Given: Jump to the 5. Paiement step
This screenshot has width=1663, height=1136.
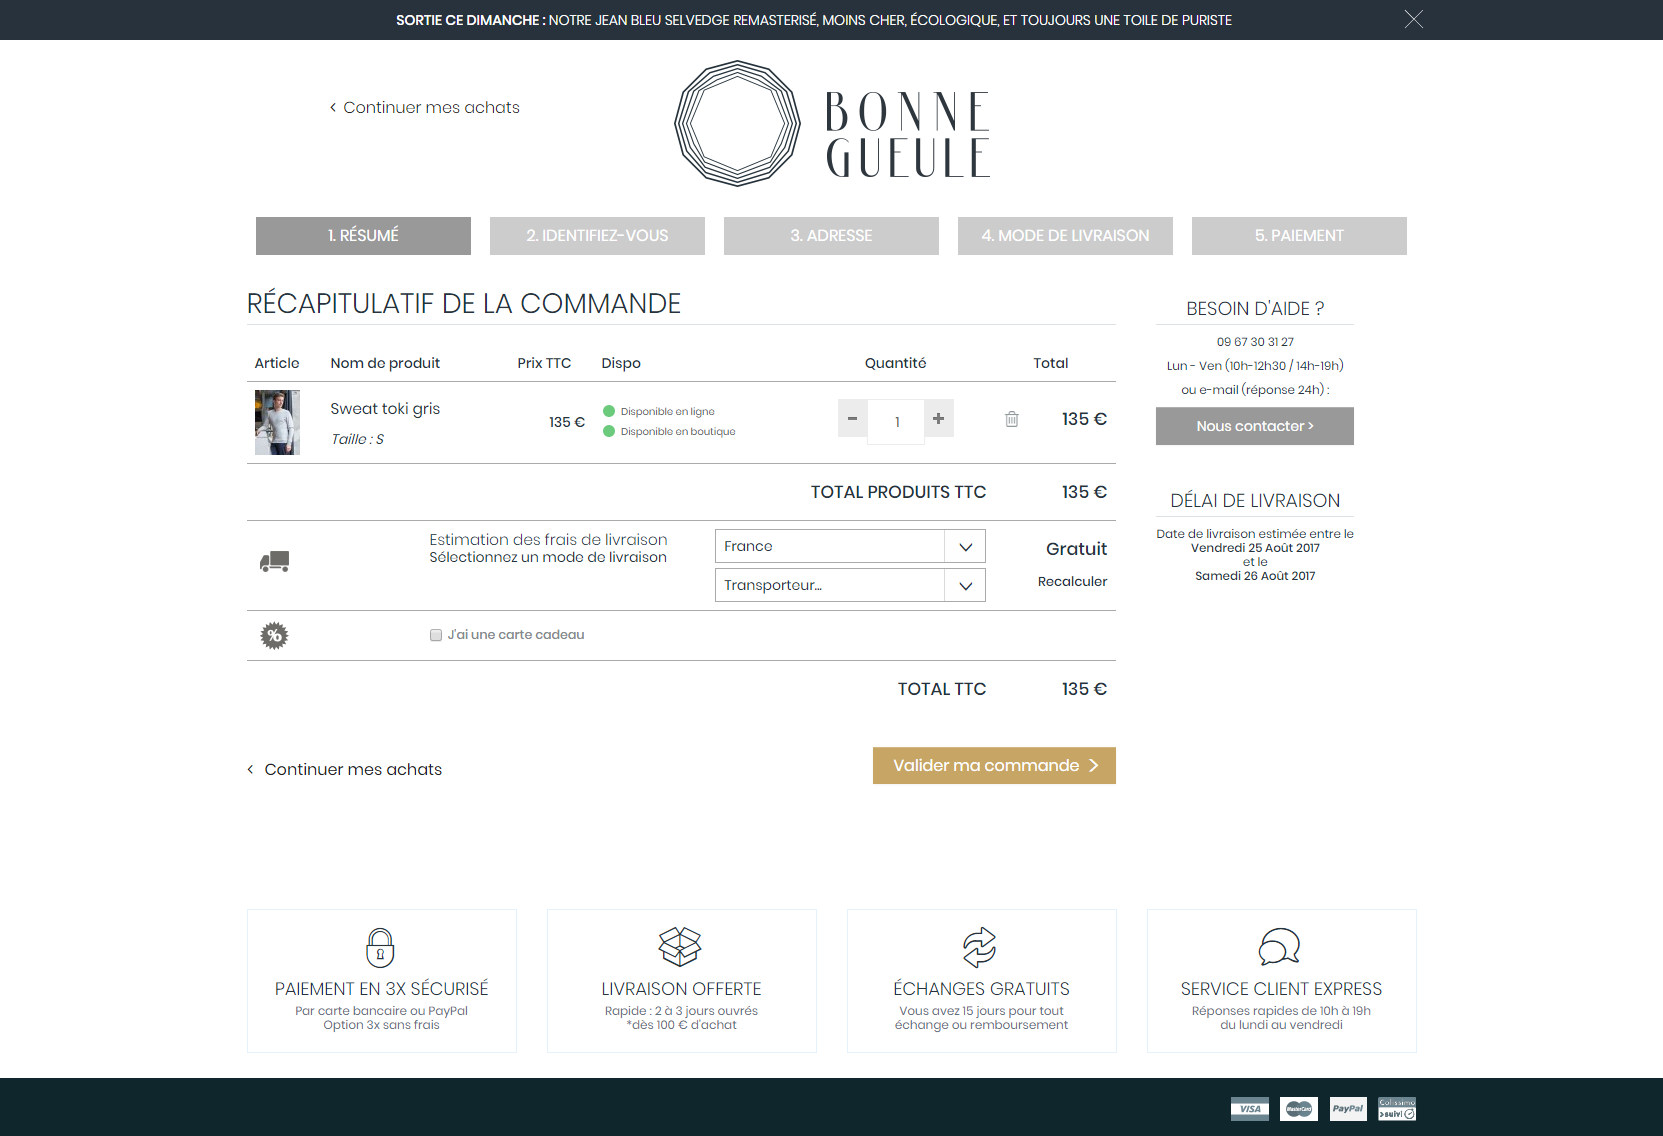Looking at the screenshot, I should pos(1299,236).
